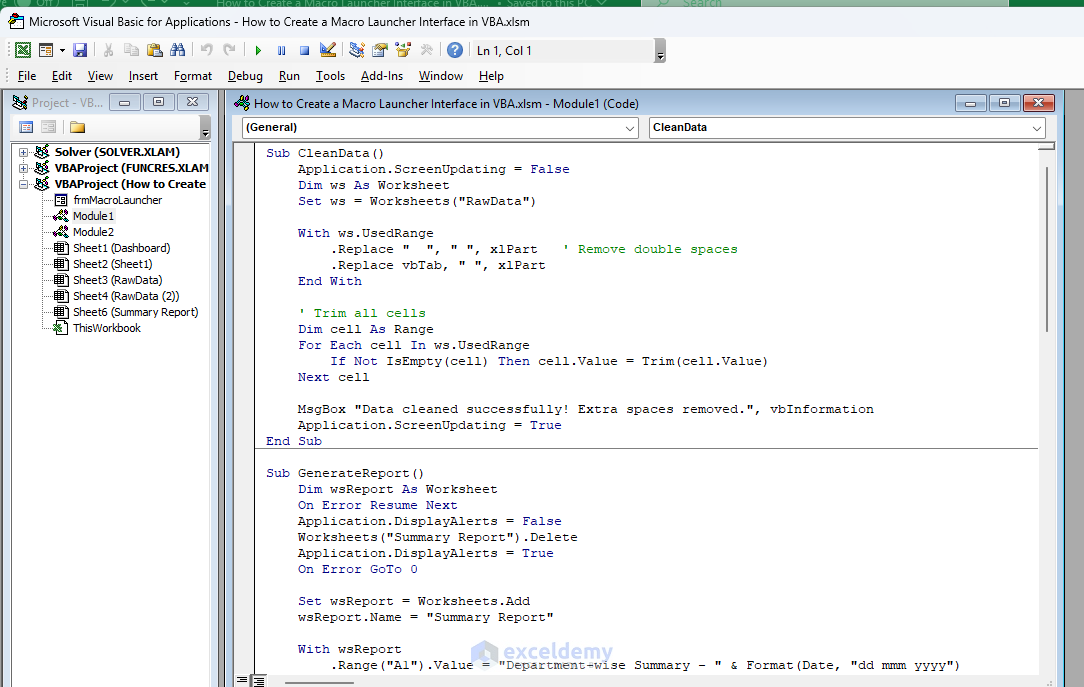Screen dimensions: 1084x687
Task: Expand Solver (SOLVER.XLAM) project node
Action: tap(24, 152)
